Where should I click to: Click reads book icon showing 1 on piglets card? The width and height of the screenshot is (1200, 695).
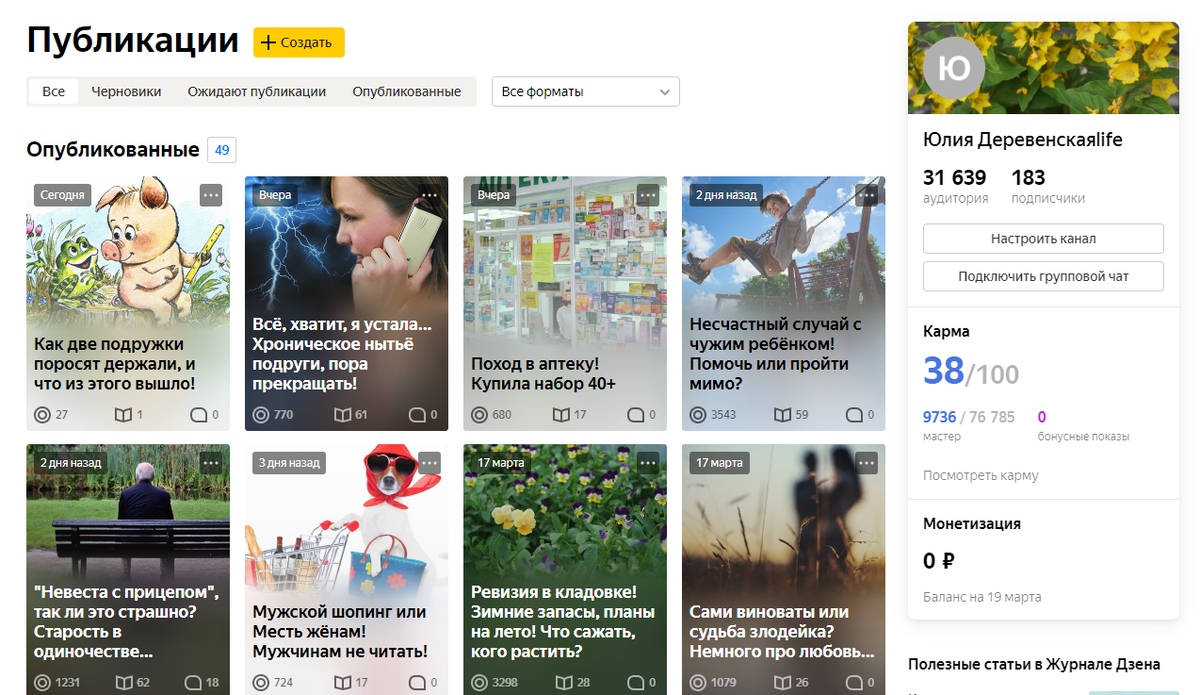pyautogui.click(x=124, y=415)
